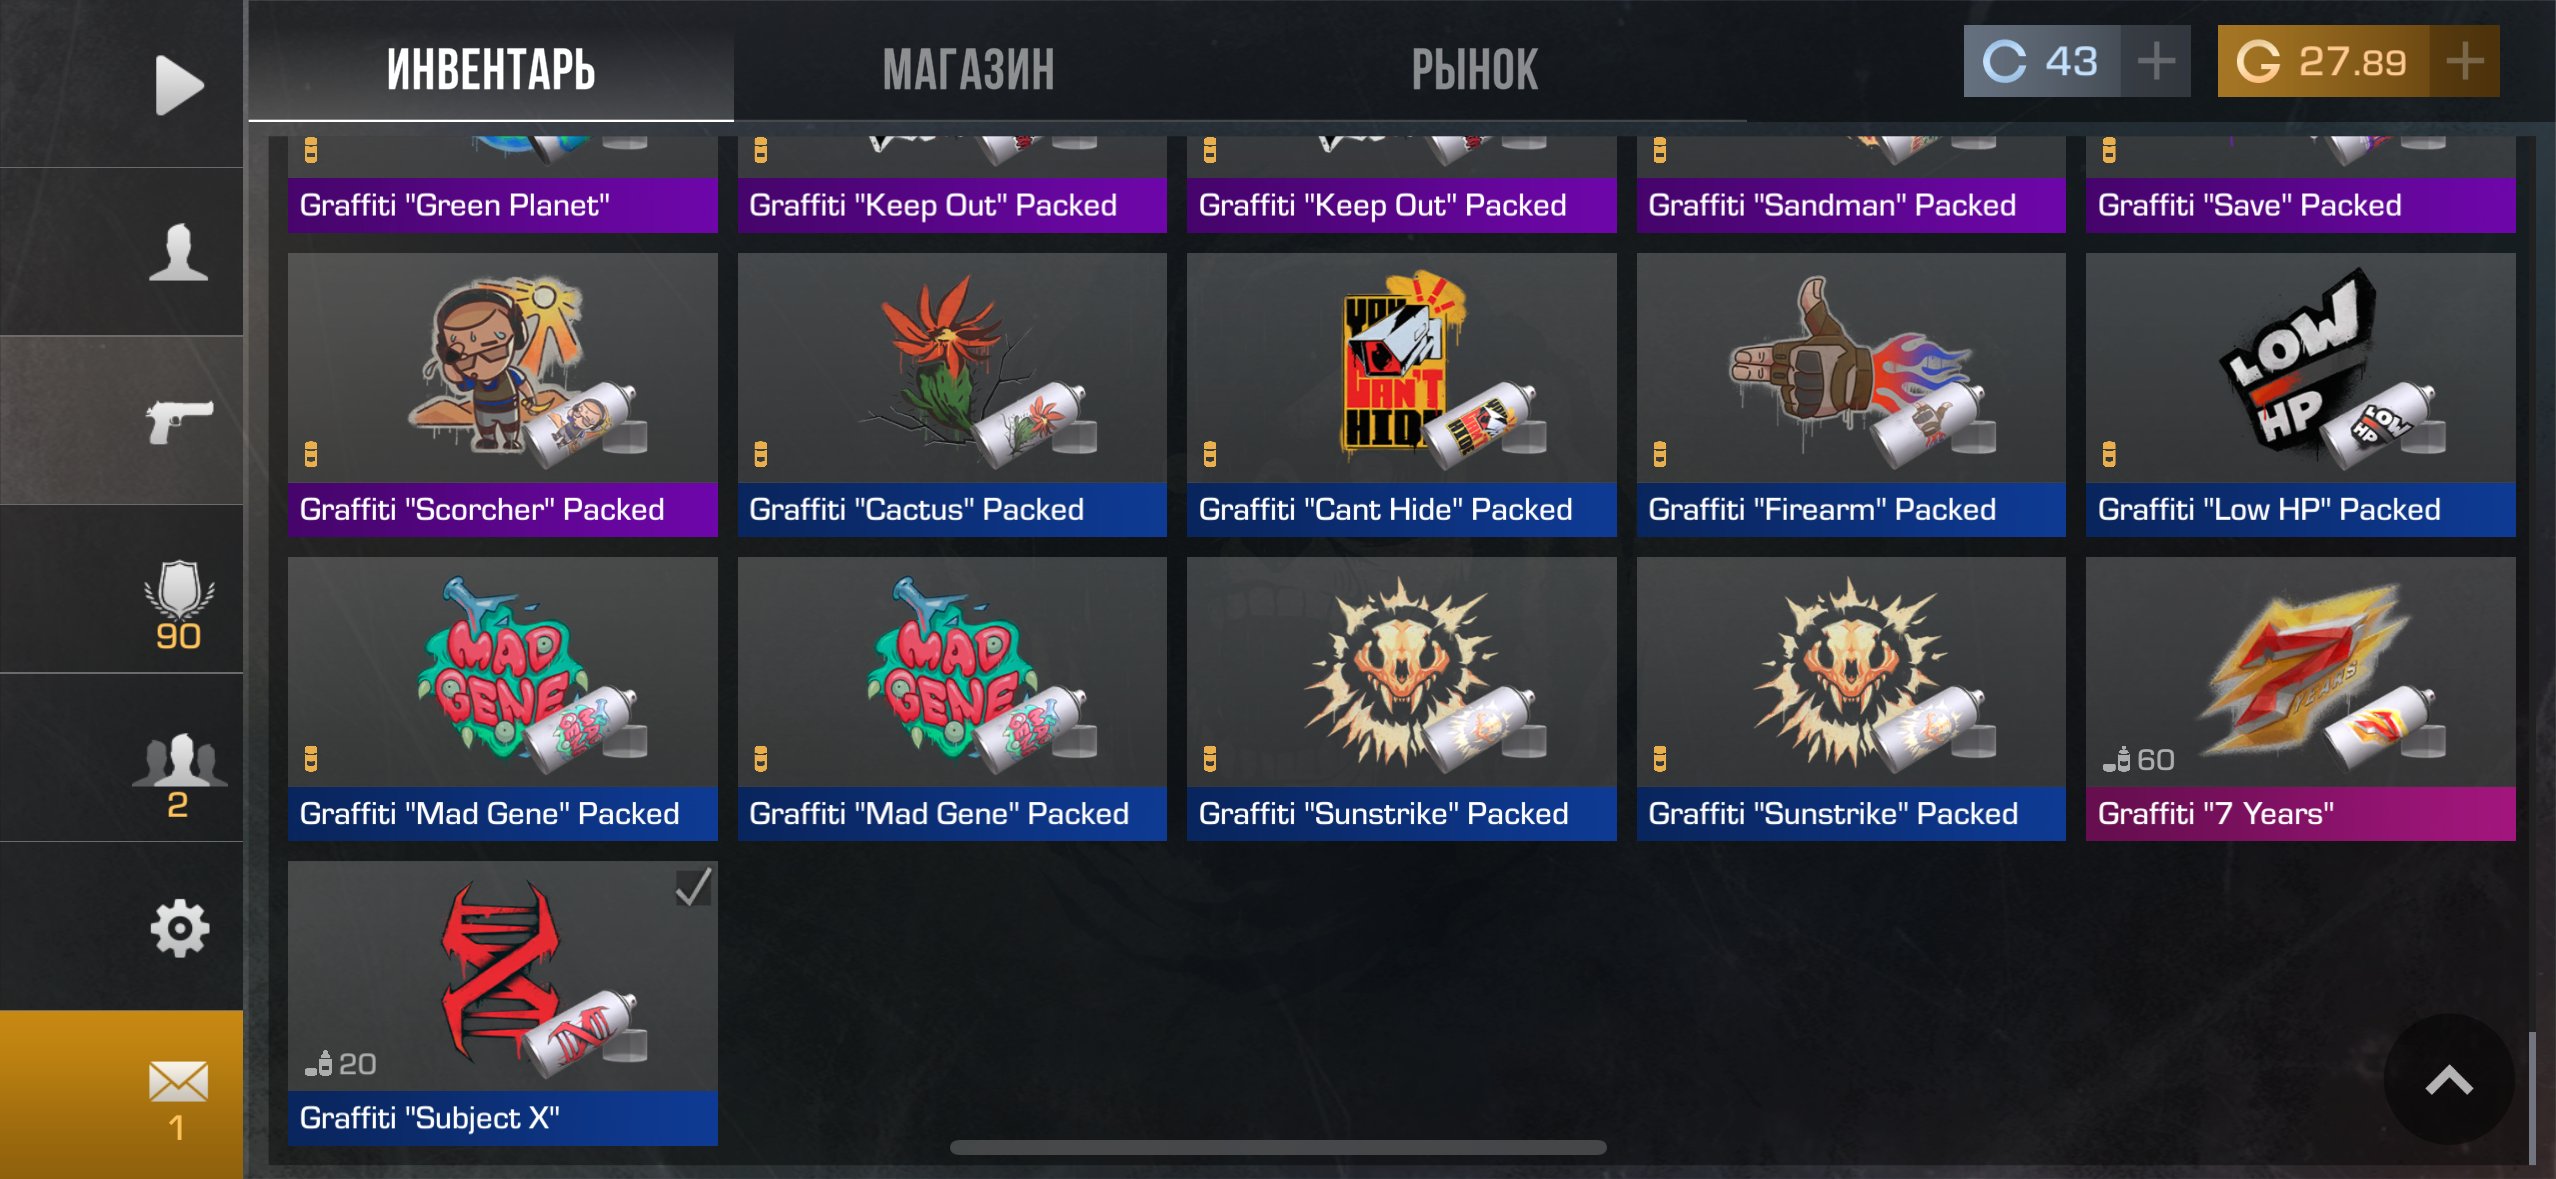
Task: Select the pistol weapons icon
Action: click(x=179, y=421)
